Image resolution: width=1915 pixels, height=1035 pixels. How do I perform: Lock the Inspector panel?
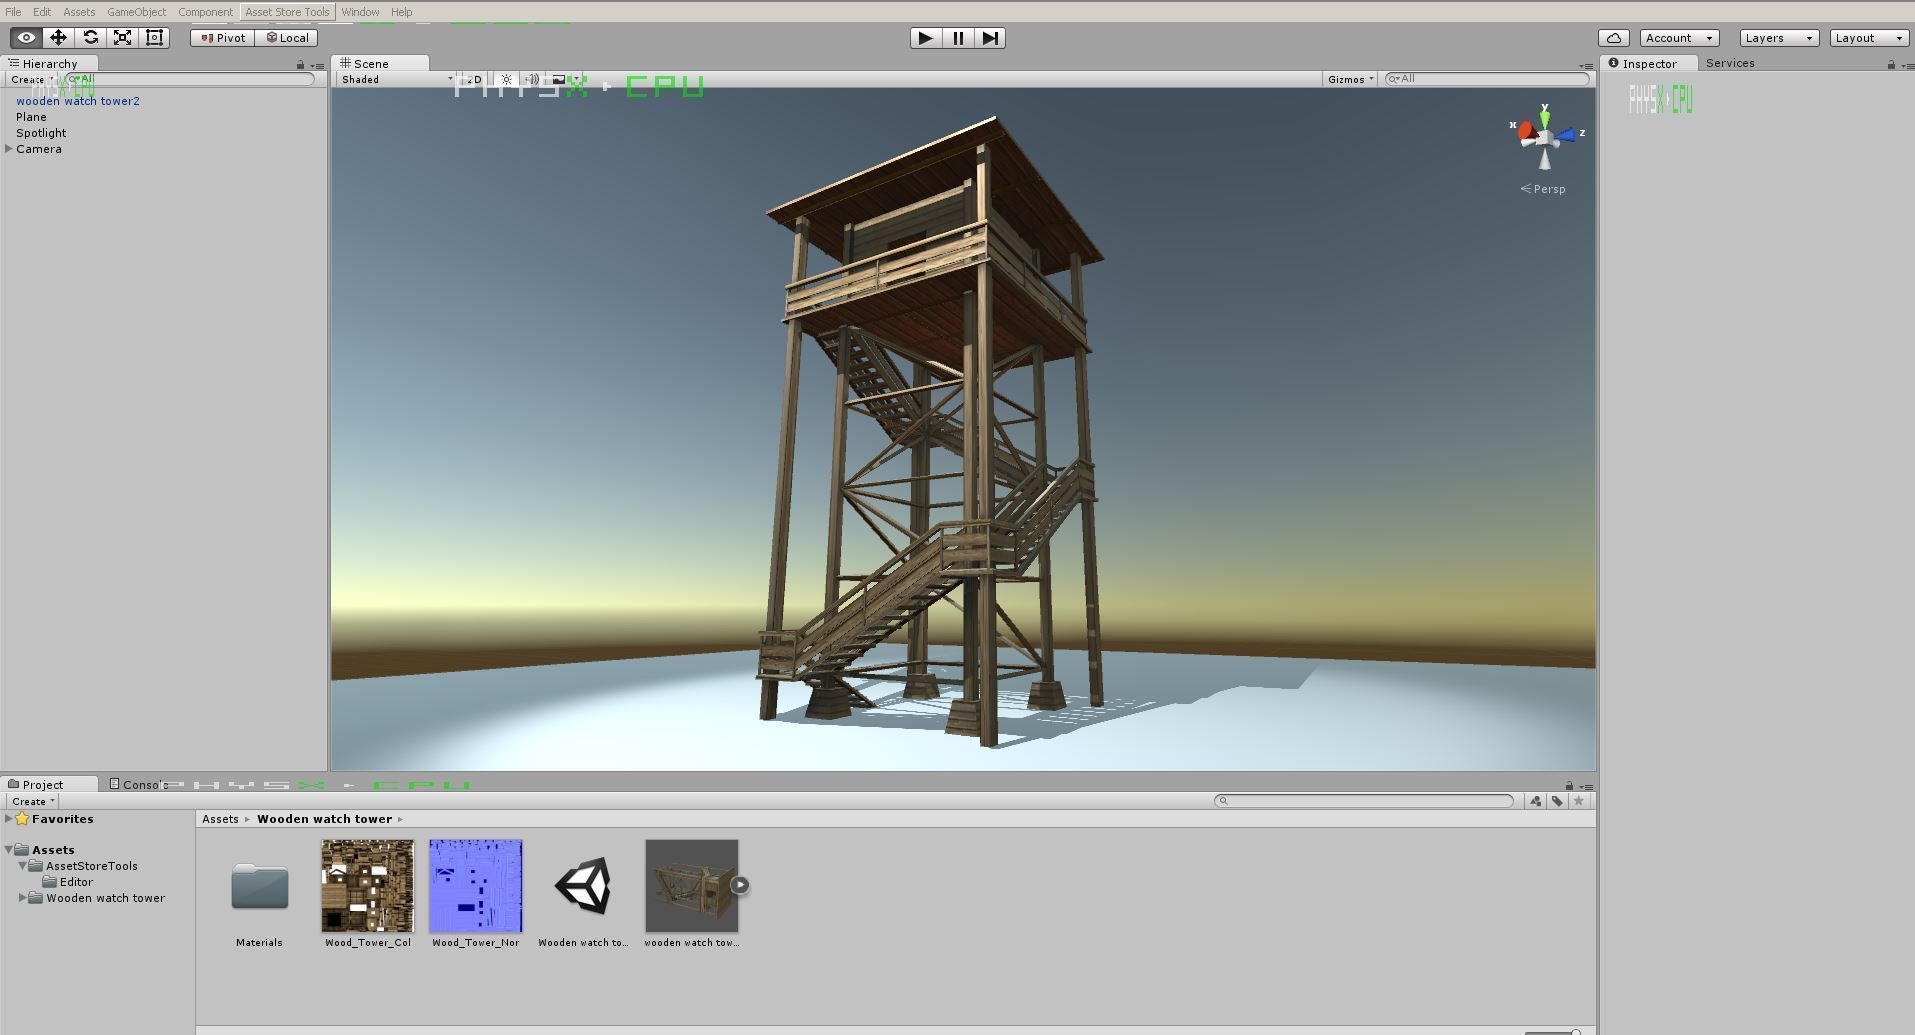coord(1891,65)
